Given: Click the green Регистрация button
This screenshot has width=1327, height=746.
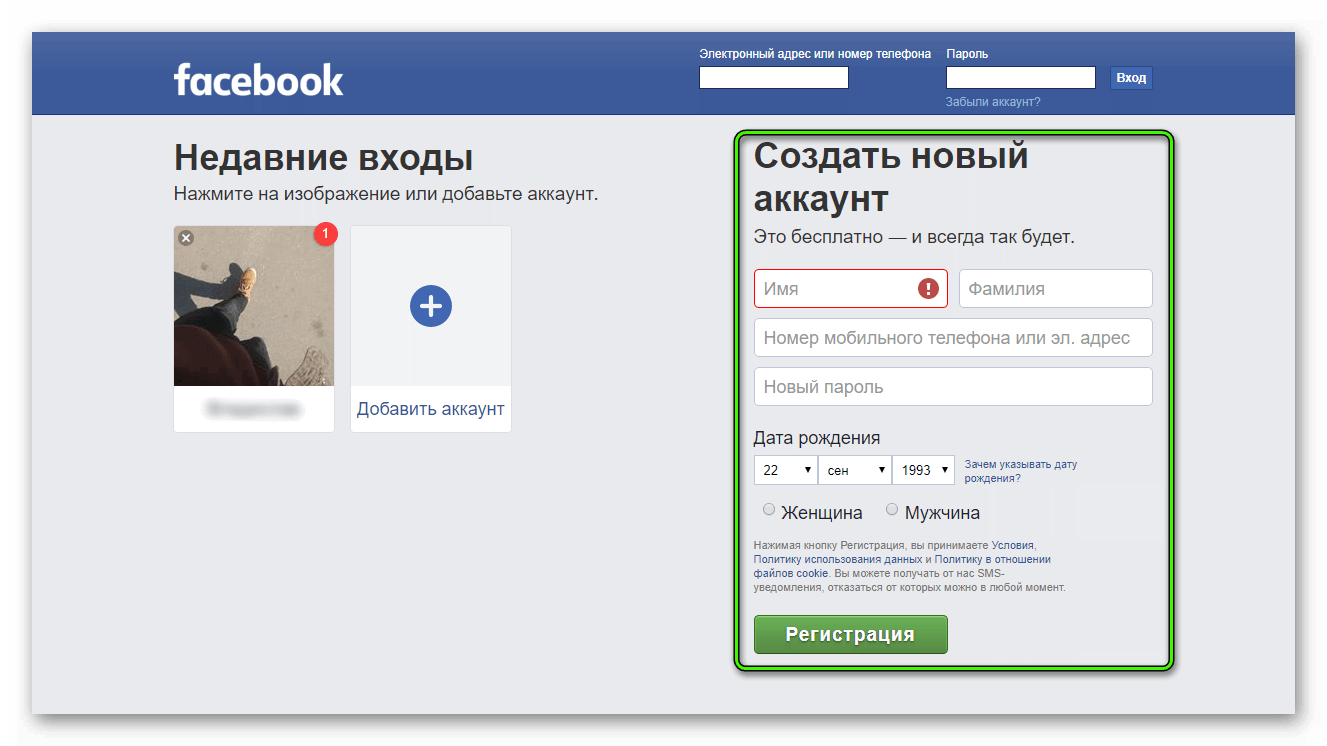Looking at the screenshot, I should pyautogui.click(x=850, y=634).
